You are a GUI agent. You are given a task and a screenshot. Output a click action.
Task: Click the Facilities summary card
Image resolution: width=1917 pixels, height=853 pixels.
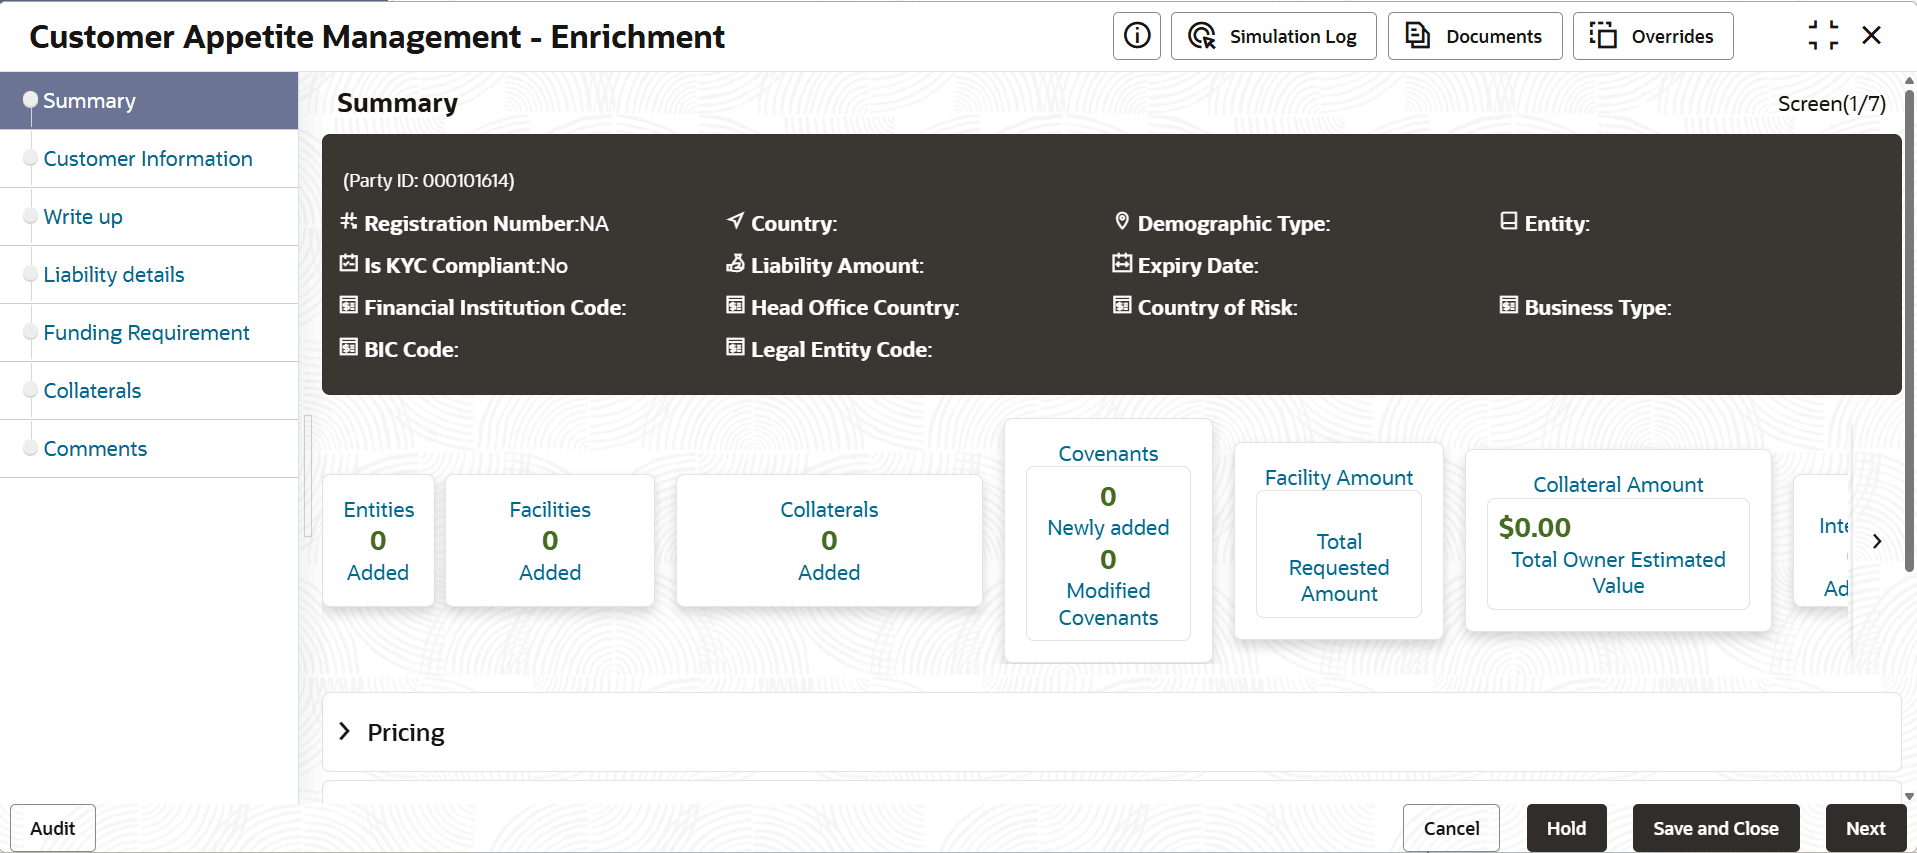tap(550, 540)
